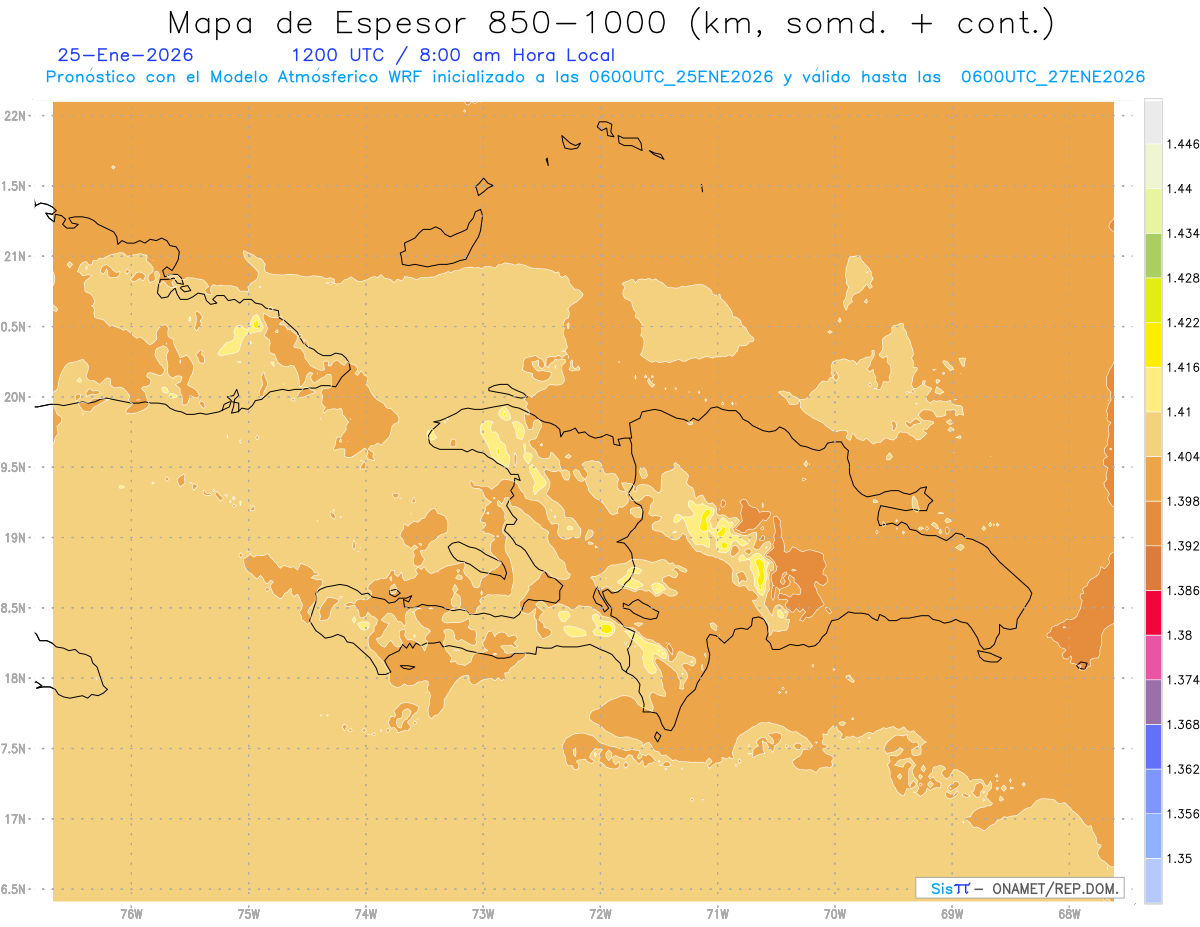Click the "1.416" colorbar value
Screen dimensions: 1200x927
click(x=1183, y=367)
